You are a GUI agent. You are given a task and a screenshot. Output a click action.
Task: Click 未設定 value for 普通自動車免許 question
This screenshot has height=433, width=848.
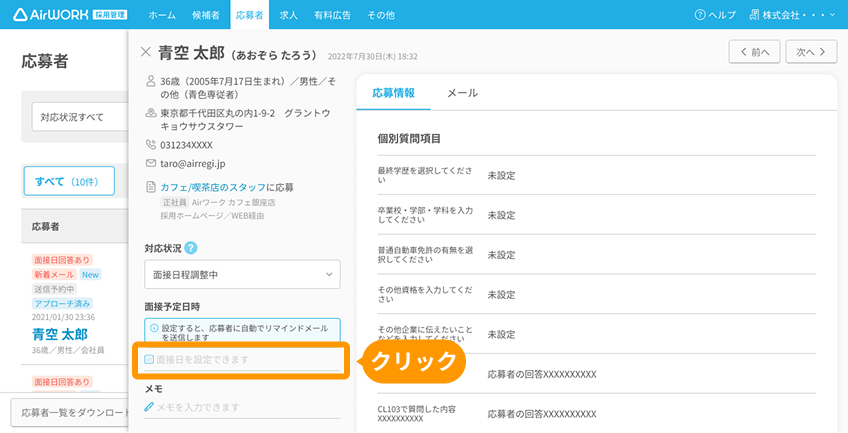pos(501,255)
